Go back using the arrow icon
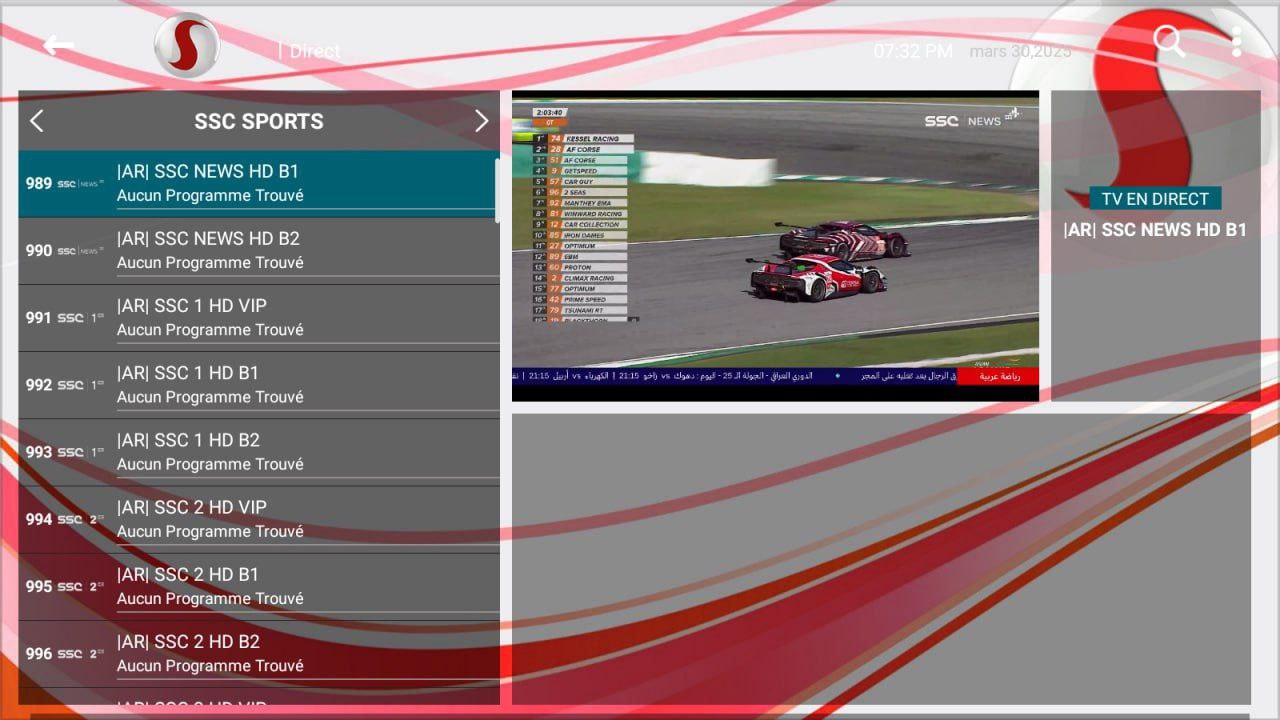The image size is (1280, 720). [58, 46]
